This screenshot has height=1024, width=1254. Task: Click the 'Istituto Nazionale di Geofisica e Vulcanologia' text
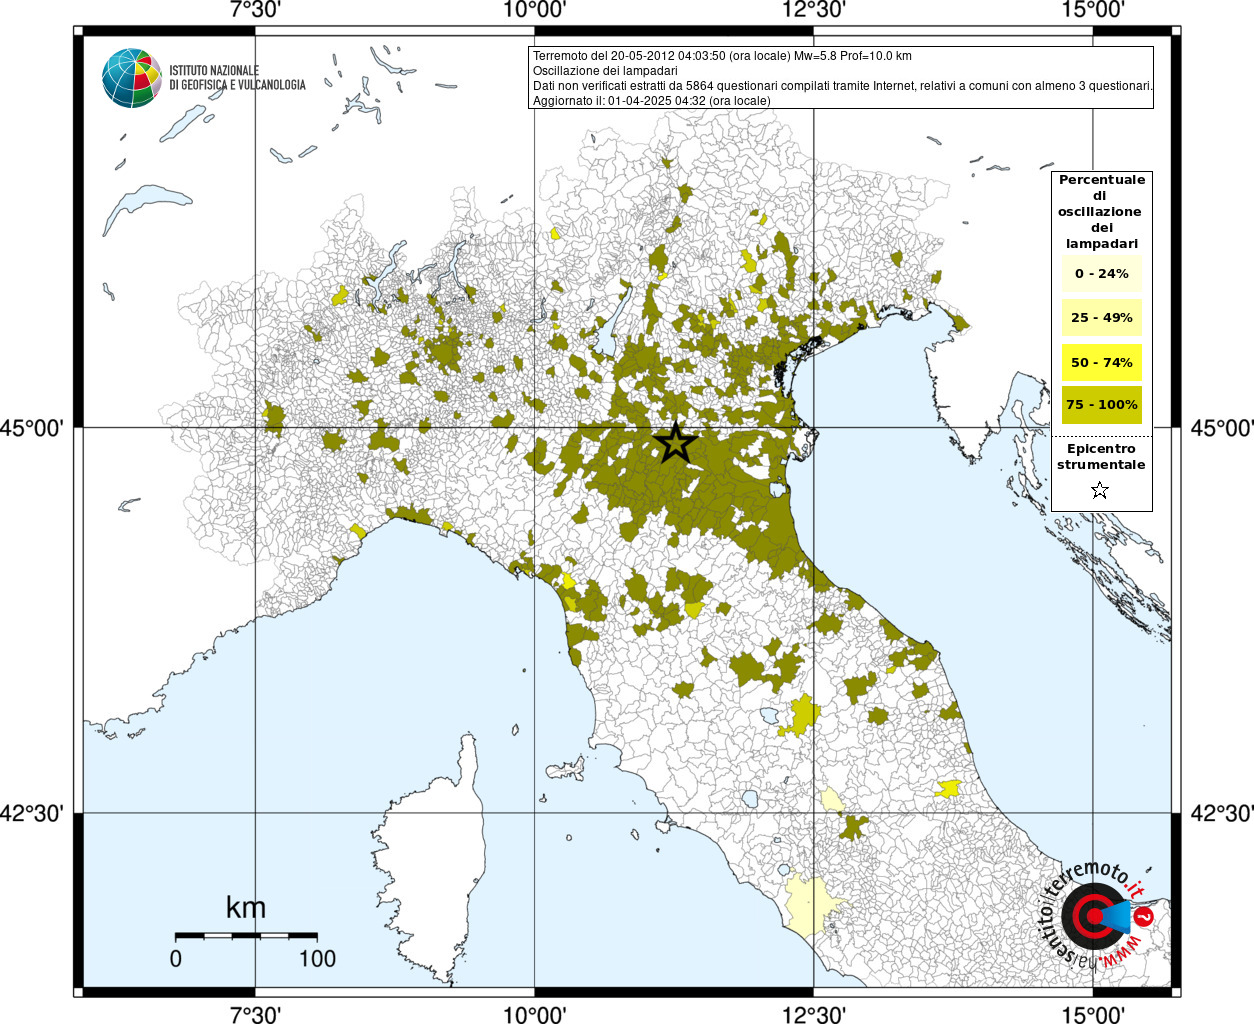point(237,78)
